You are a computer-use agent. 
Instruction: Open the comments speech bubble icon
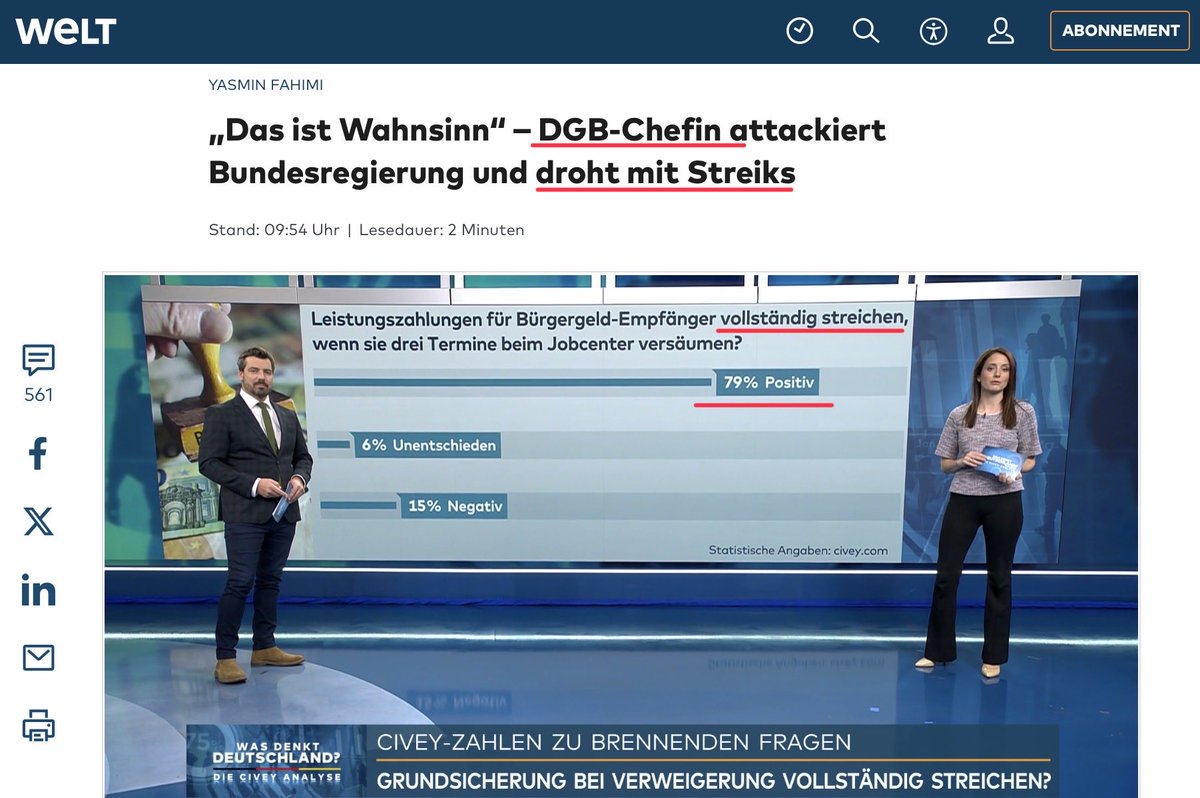[x=38, y=360]
